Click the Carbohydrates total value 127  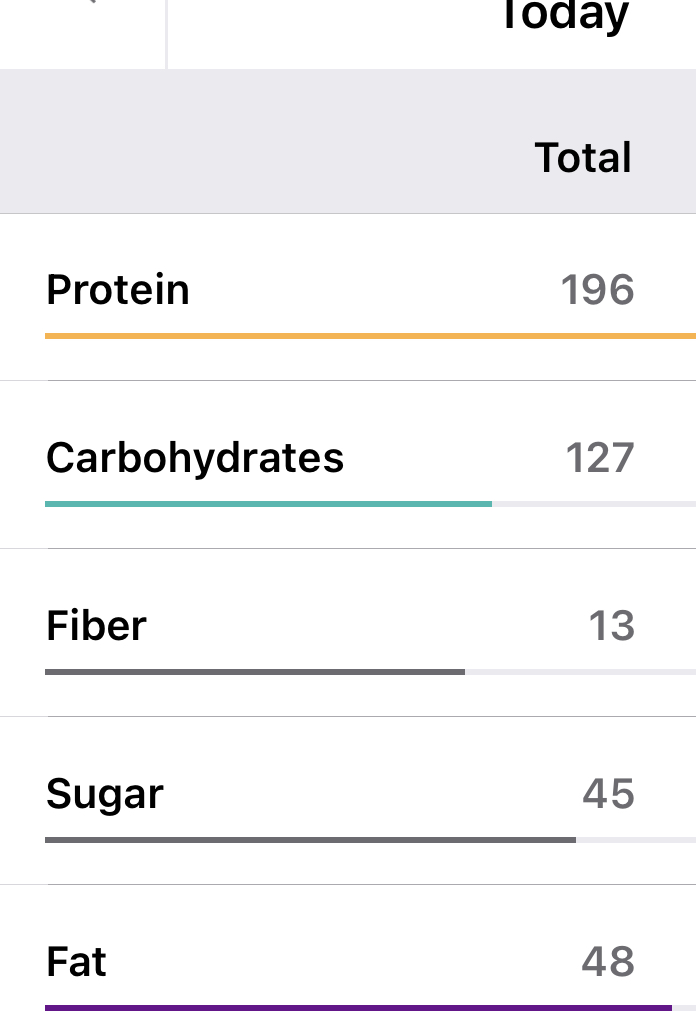point(600,458)
